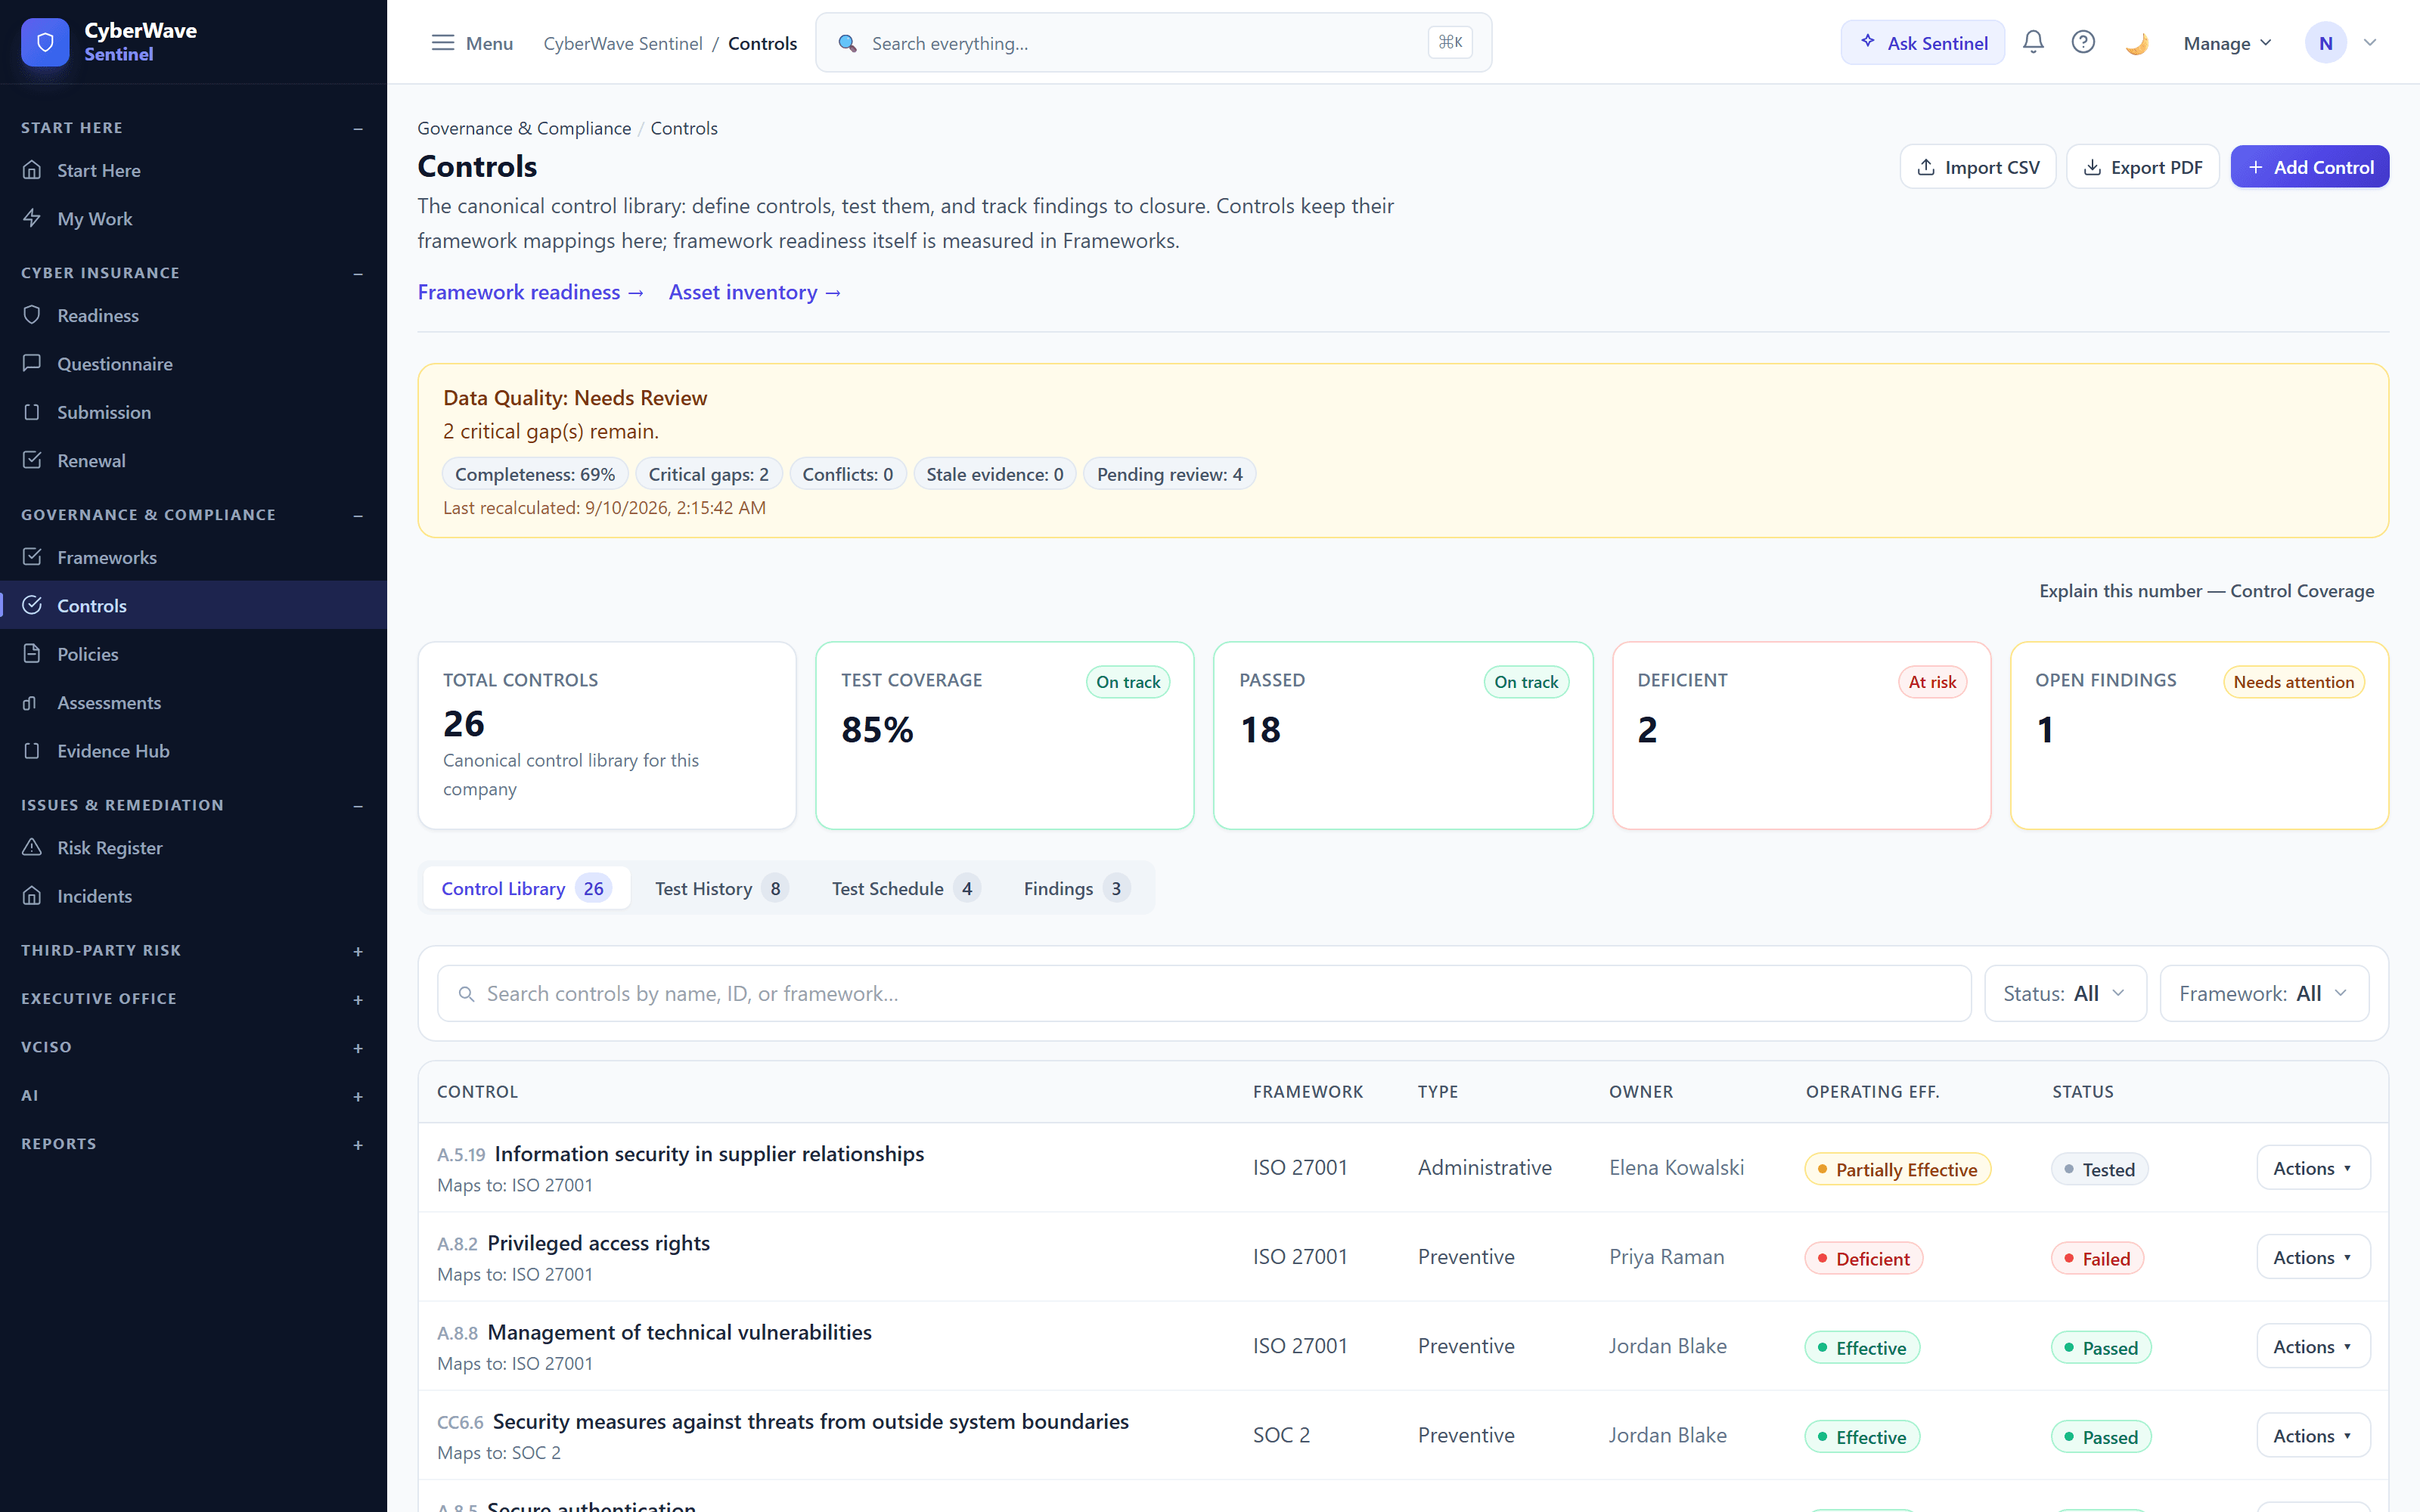Open Actions for Security measures against threats row
This screenshot has width=2420, height=1512.
(2312, 1435)
